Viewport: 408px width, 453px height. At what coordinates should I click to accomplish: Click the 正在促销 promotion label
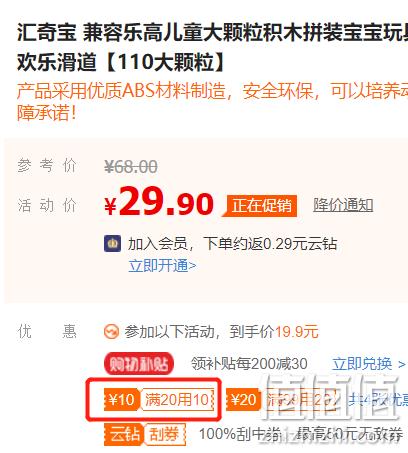(261, 205)
